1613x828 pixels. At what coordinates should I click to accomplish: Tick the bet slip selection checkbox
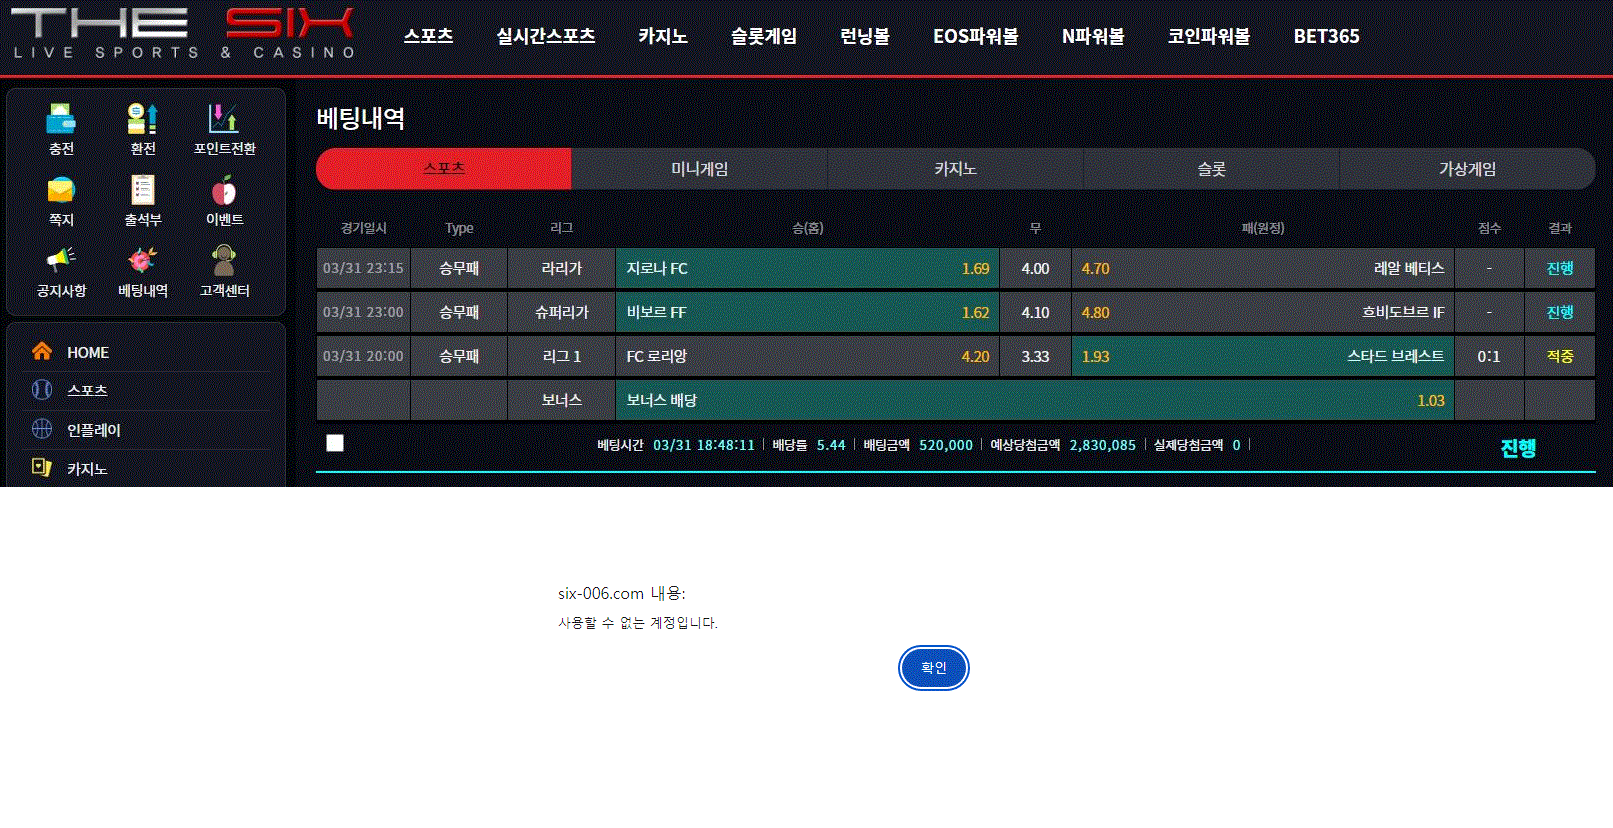coord(335,443)
